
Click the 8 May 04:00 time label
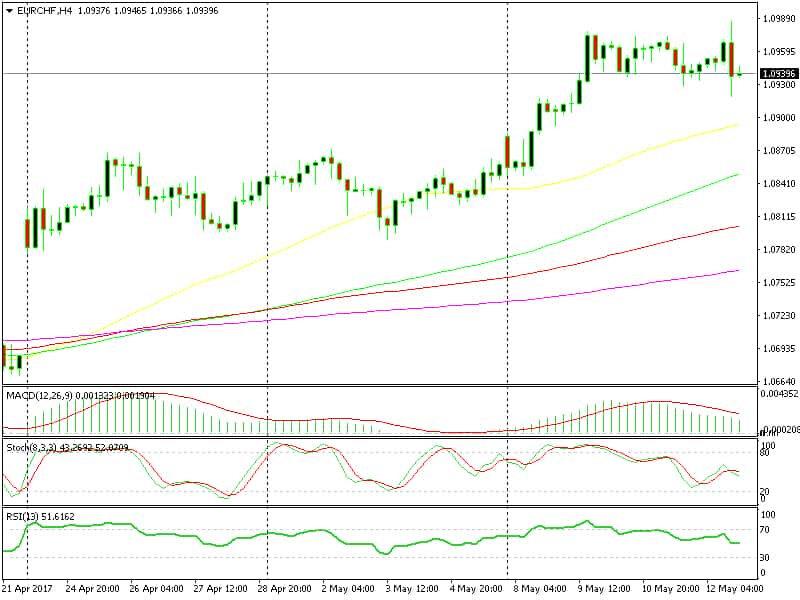pos(540,588)
